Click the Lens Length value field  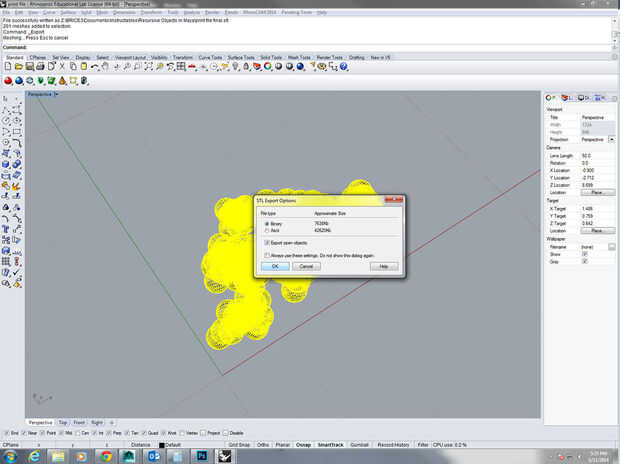click(x=597, y=155)
